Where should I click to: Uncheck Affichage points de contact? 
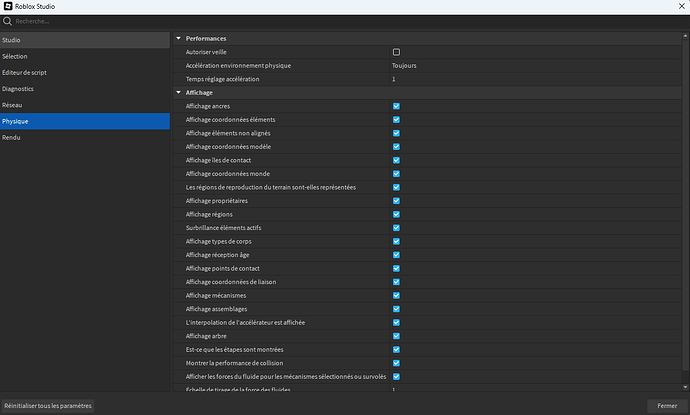[396, 268]
